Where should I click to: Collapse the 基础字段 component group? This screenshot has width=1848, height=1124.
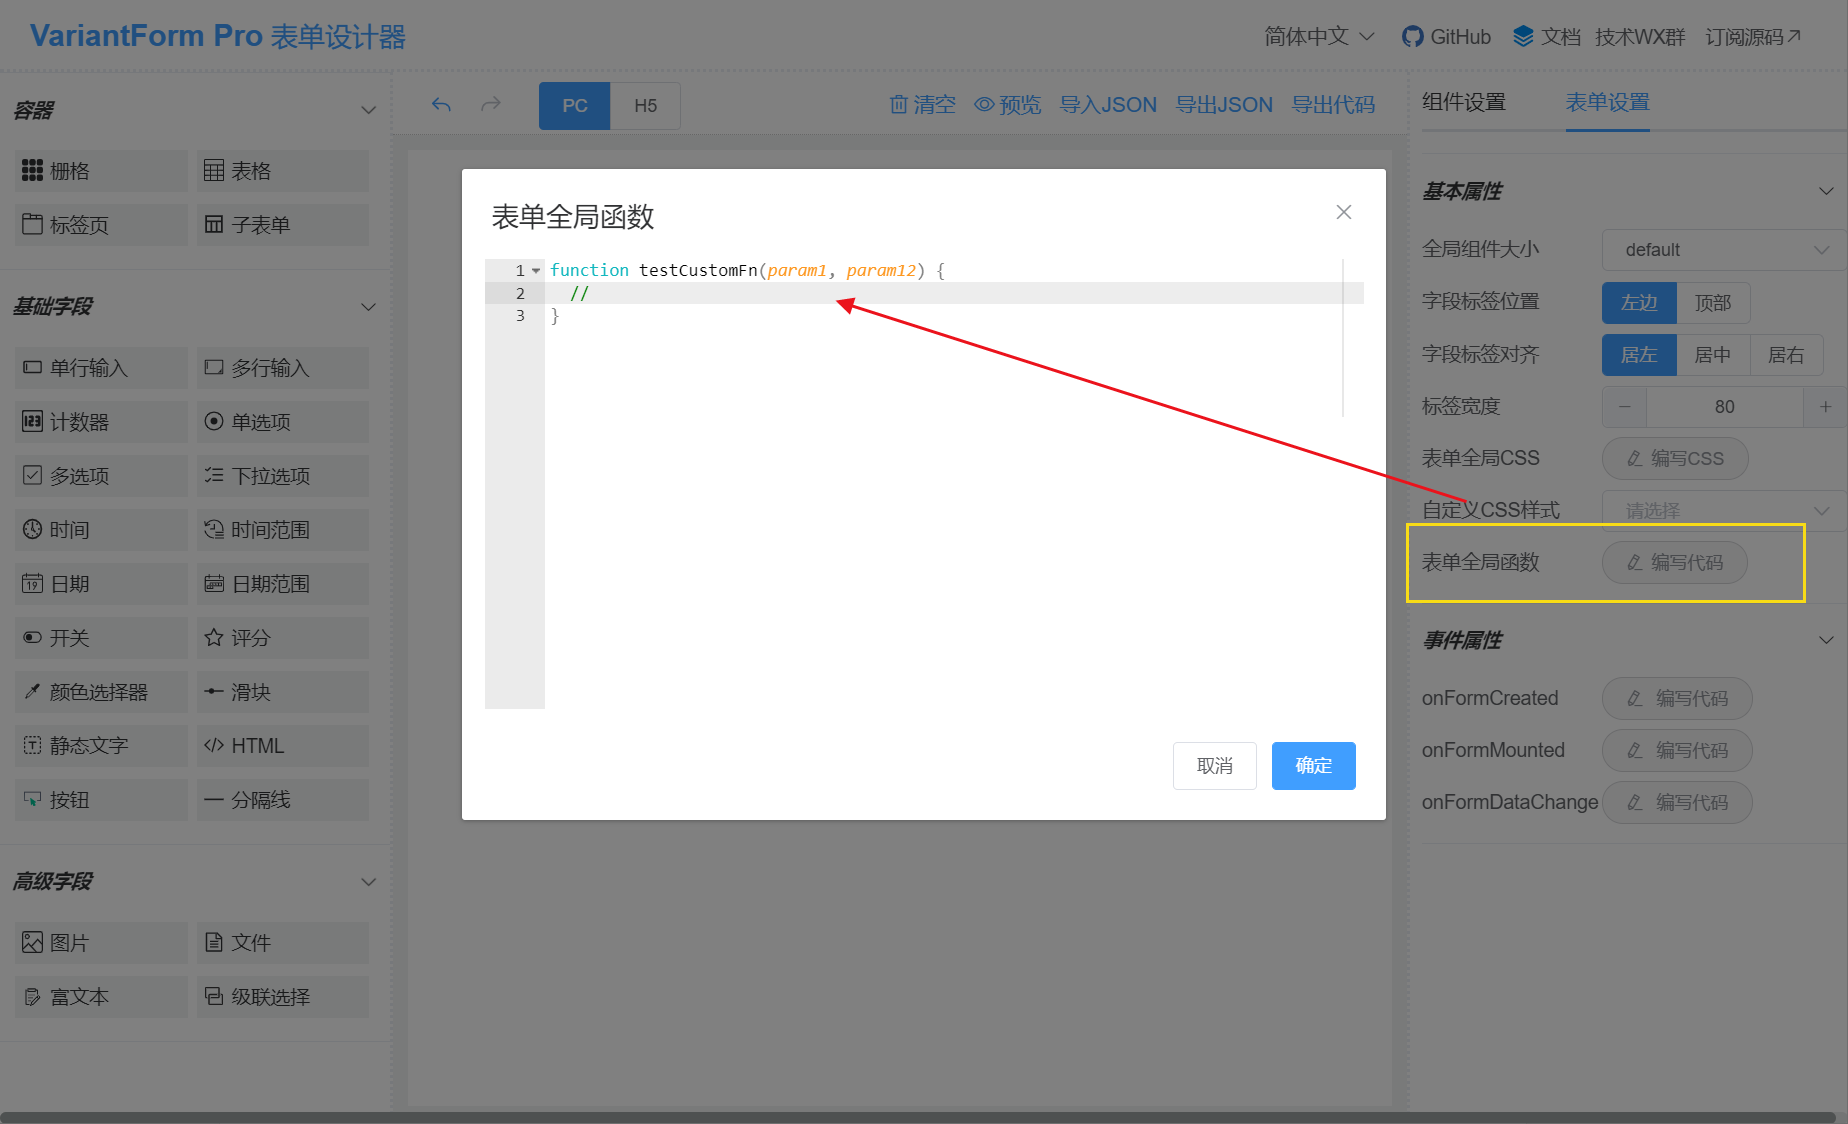(368, 307)
